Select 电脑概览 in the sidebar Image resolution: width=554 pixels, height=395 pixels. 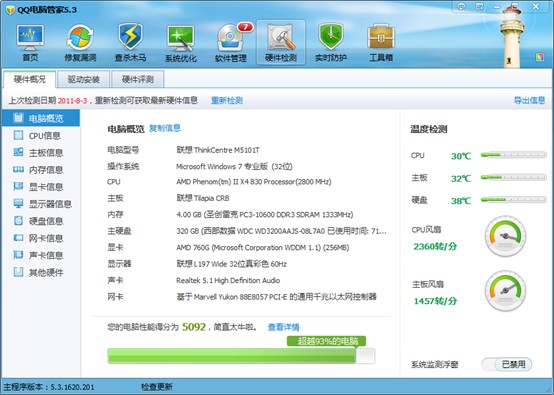click(41, 118)
